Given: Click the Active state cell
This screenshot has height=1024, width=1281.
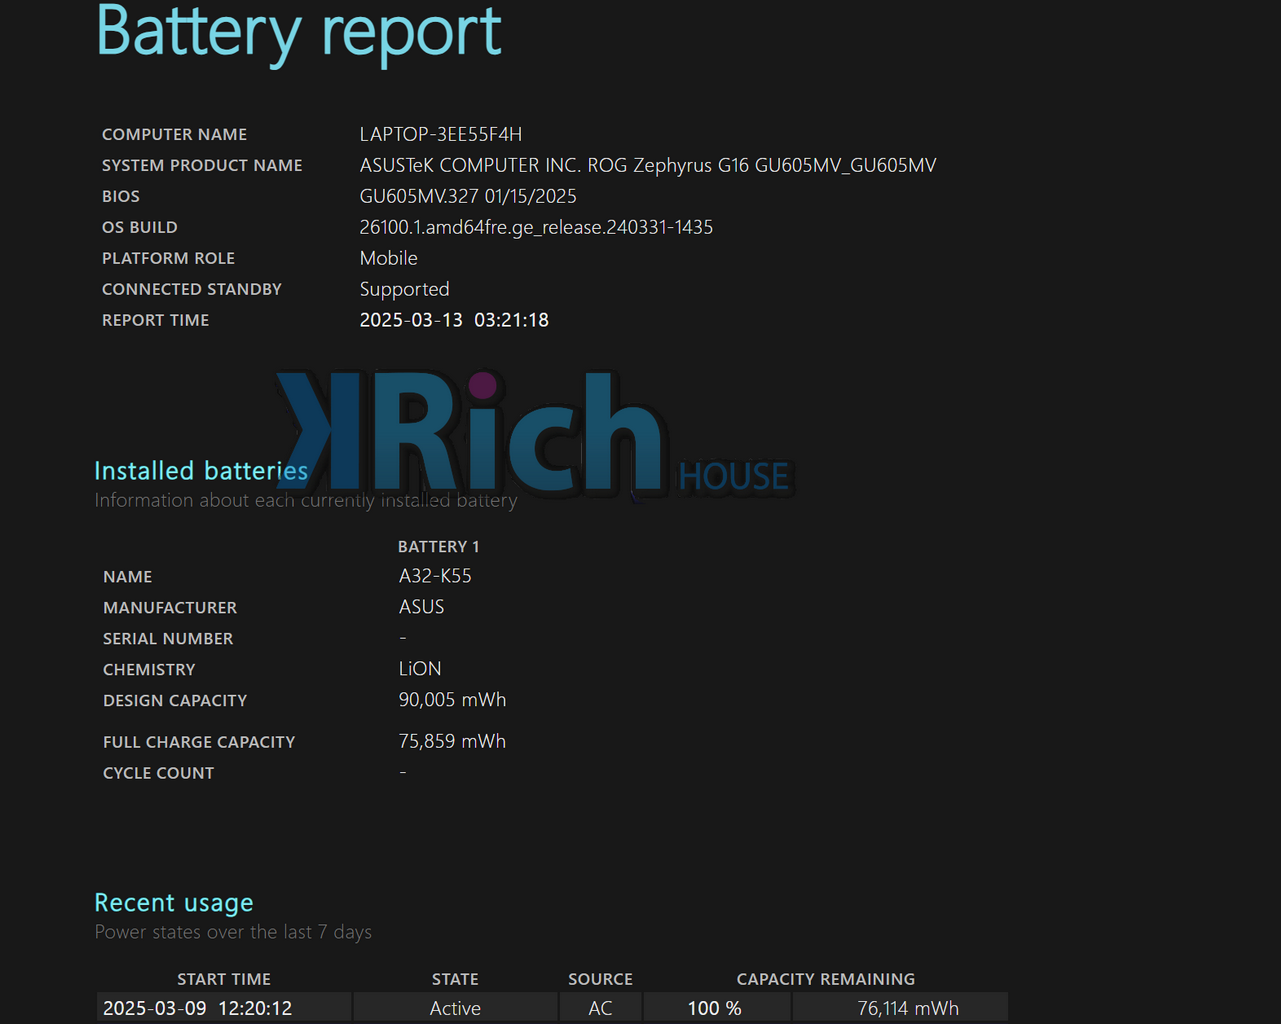Looking at the screenshot, I should pos(455,1008).
